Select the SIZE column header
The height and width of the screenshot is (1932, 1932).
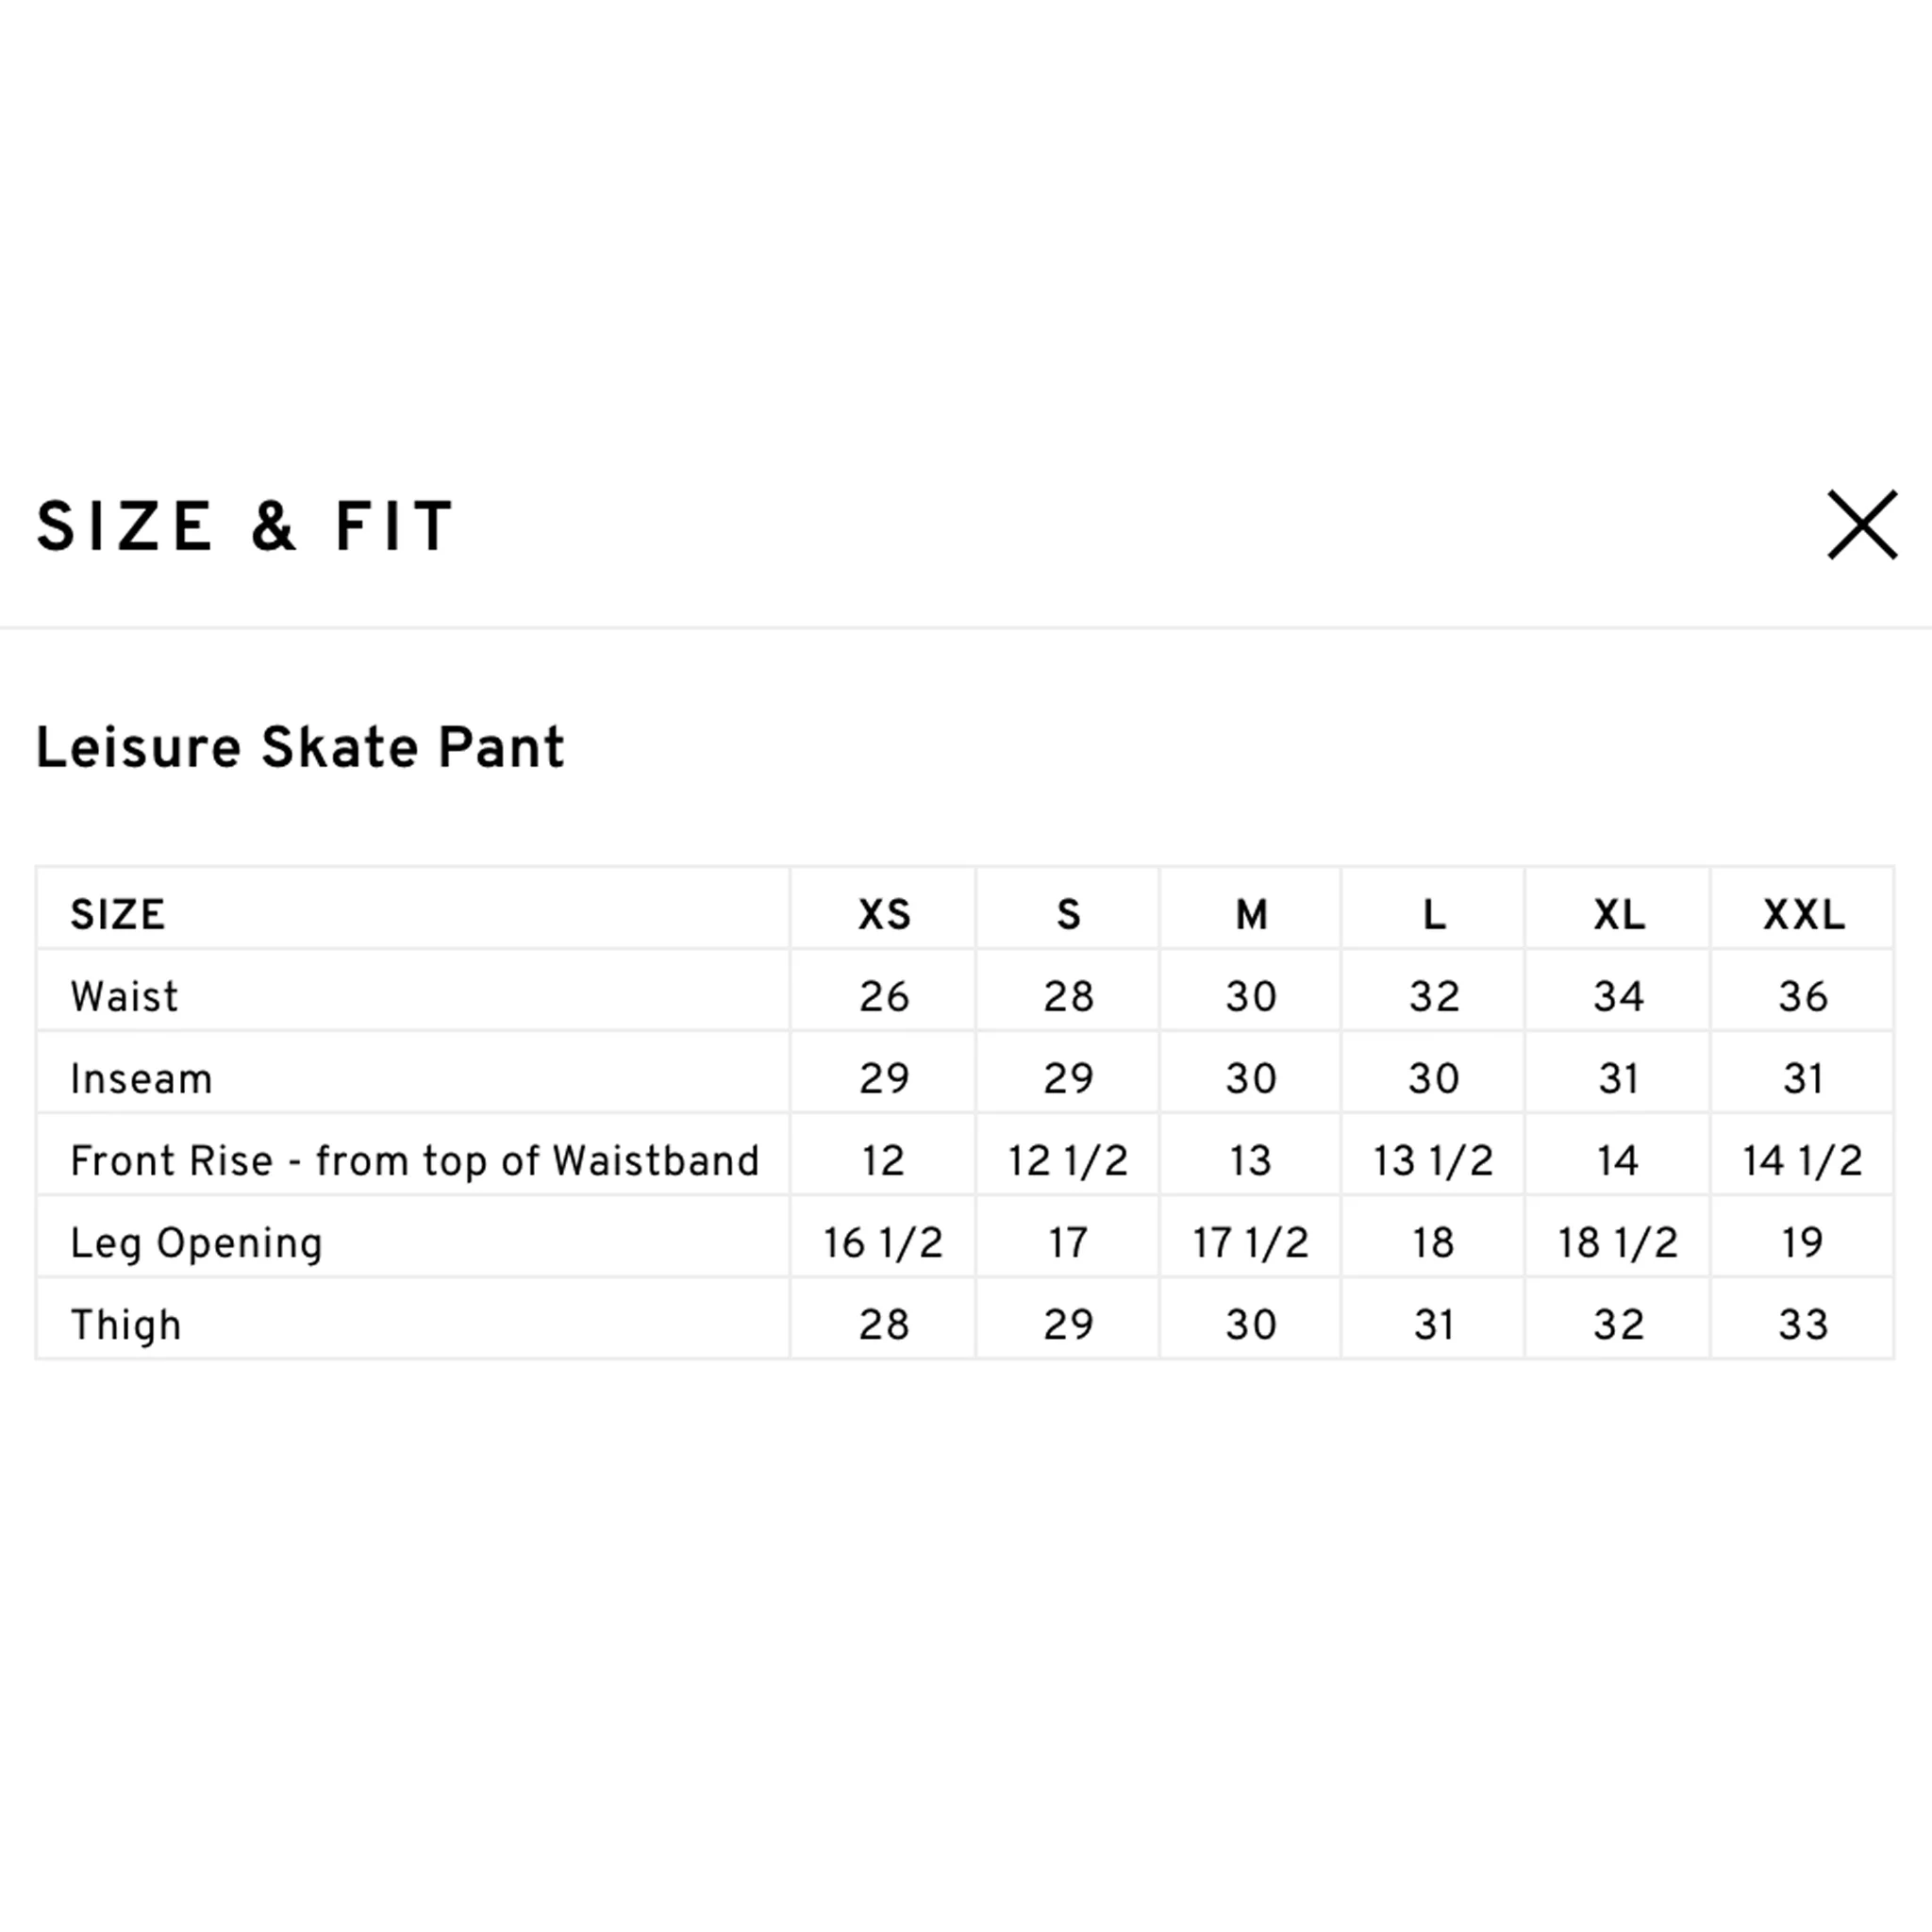coord(118,915)
